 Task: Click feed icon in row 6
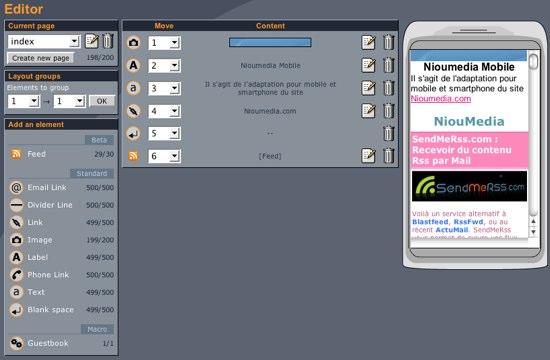[133, 156]
